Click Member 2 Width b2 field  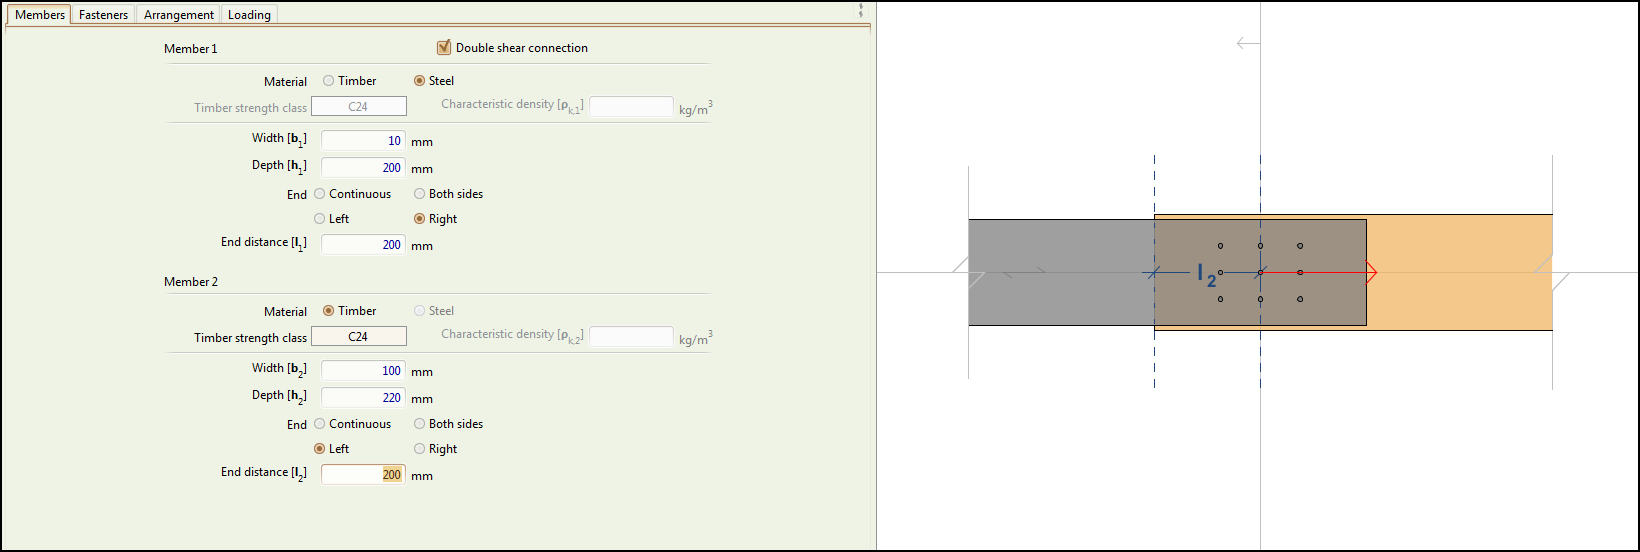pos(363,371)
